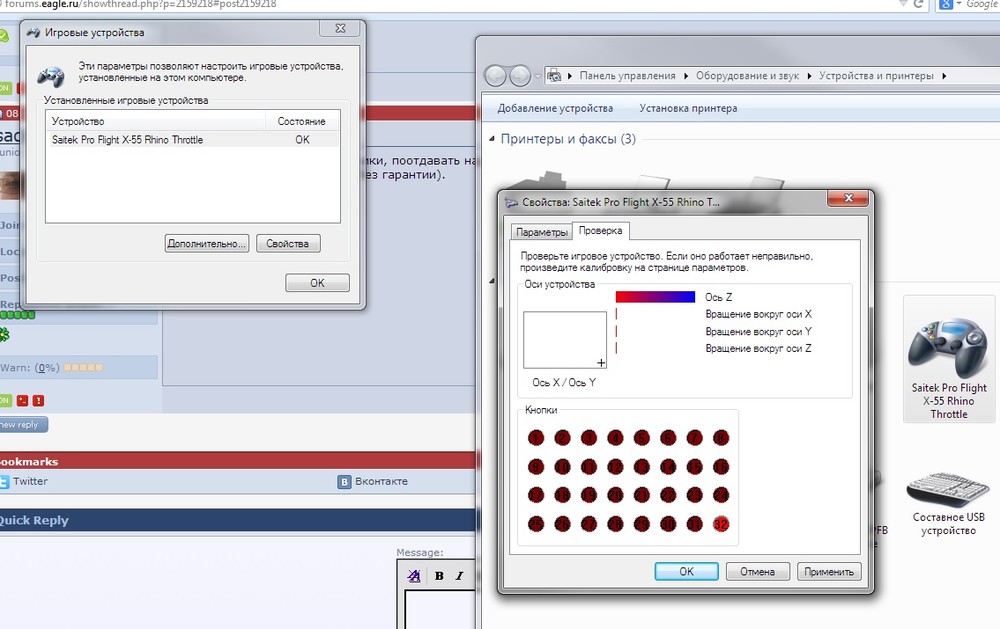This screenshot has width=1000, height=629.
Task: Click button indicator 13 in Кнопки group
Action: pyautogui.click(x=642, y=467)
